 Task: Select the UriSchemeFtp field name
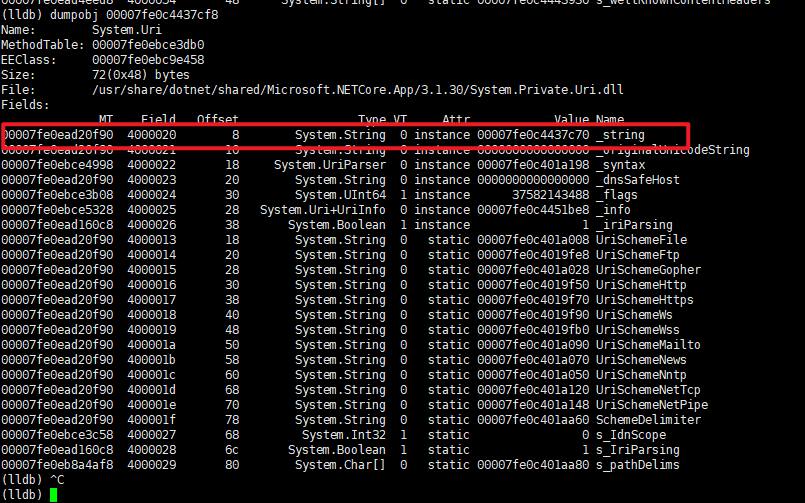point(637,255)
